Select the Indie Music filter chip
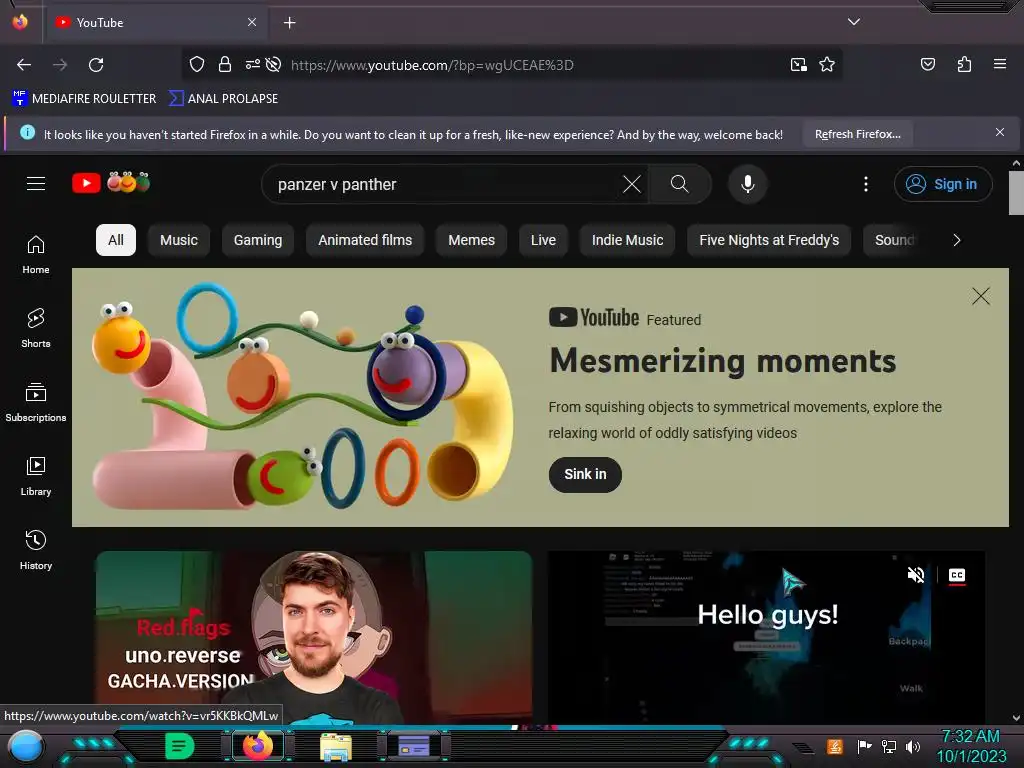This screenshot has height=768, width=1024. tap(628, 240)
